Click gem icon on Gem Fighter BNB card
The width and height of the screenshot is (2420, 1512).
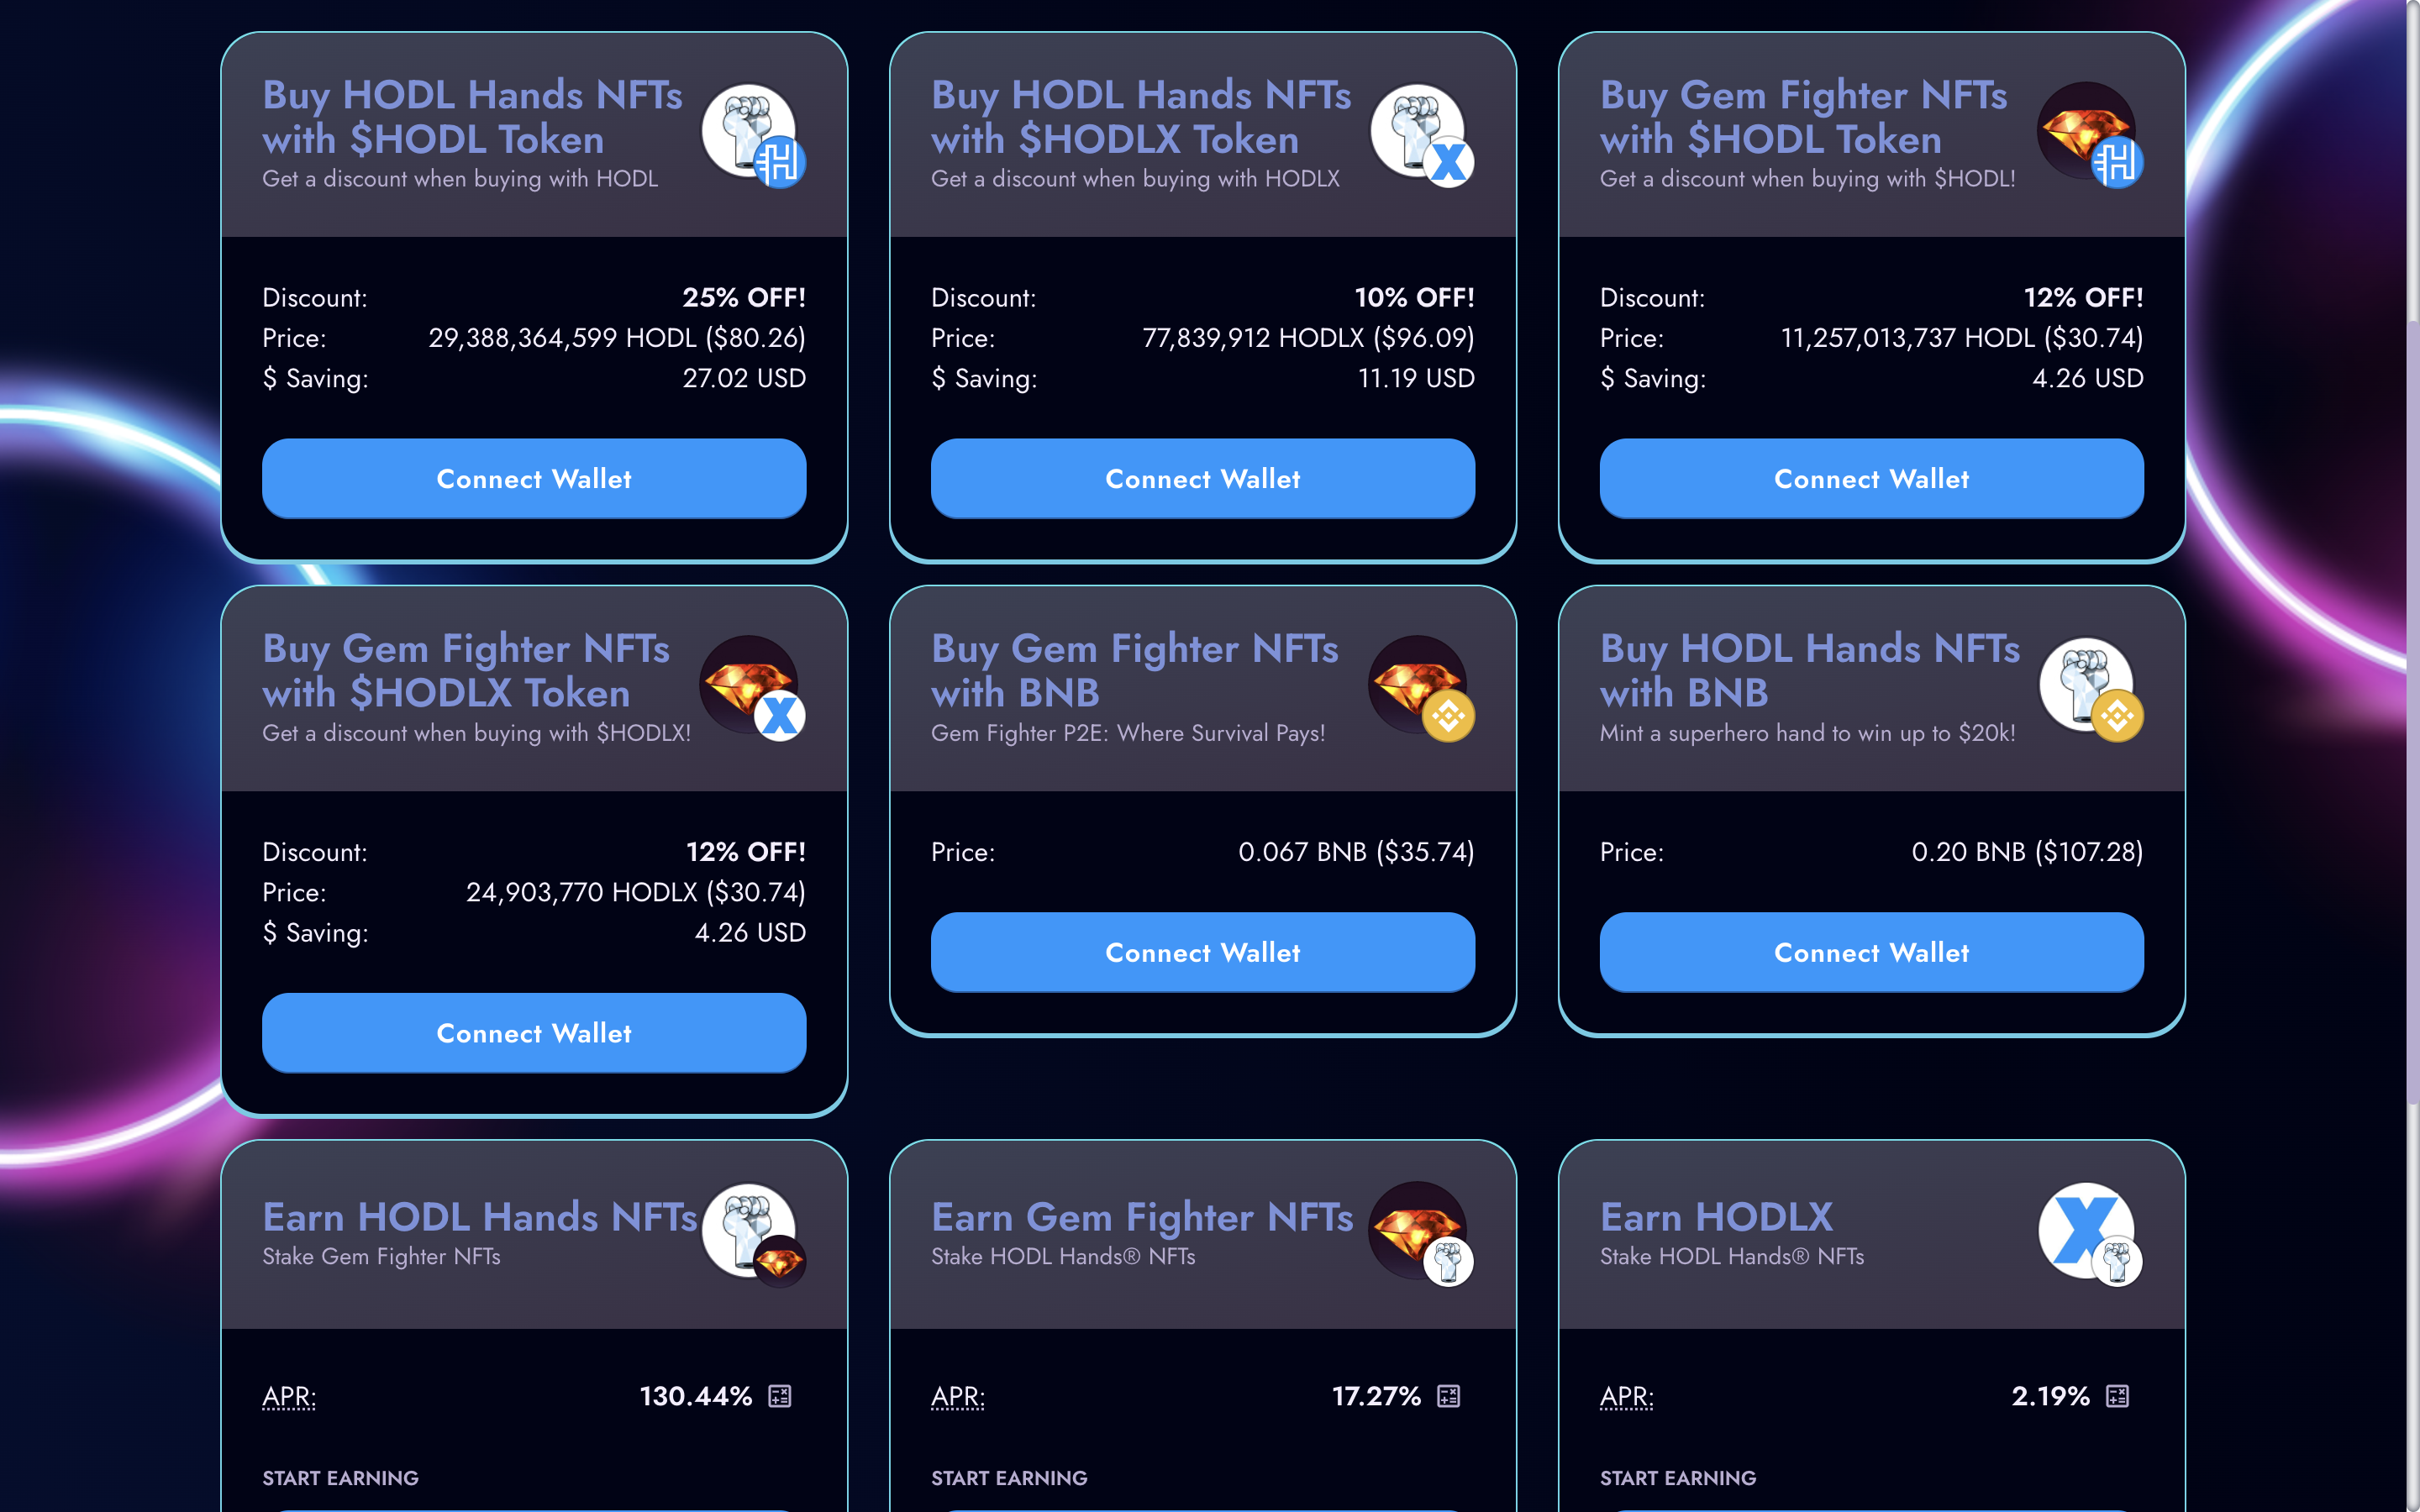coord(1418,685)
